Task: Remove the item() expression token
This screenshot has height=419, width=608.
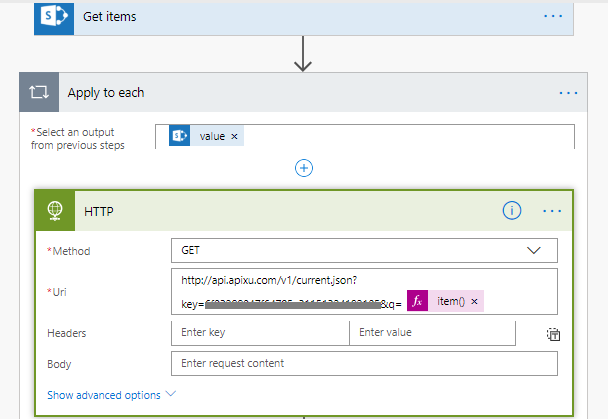Action: click(474, 301)
